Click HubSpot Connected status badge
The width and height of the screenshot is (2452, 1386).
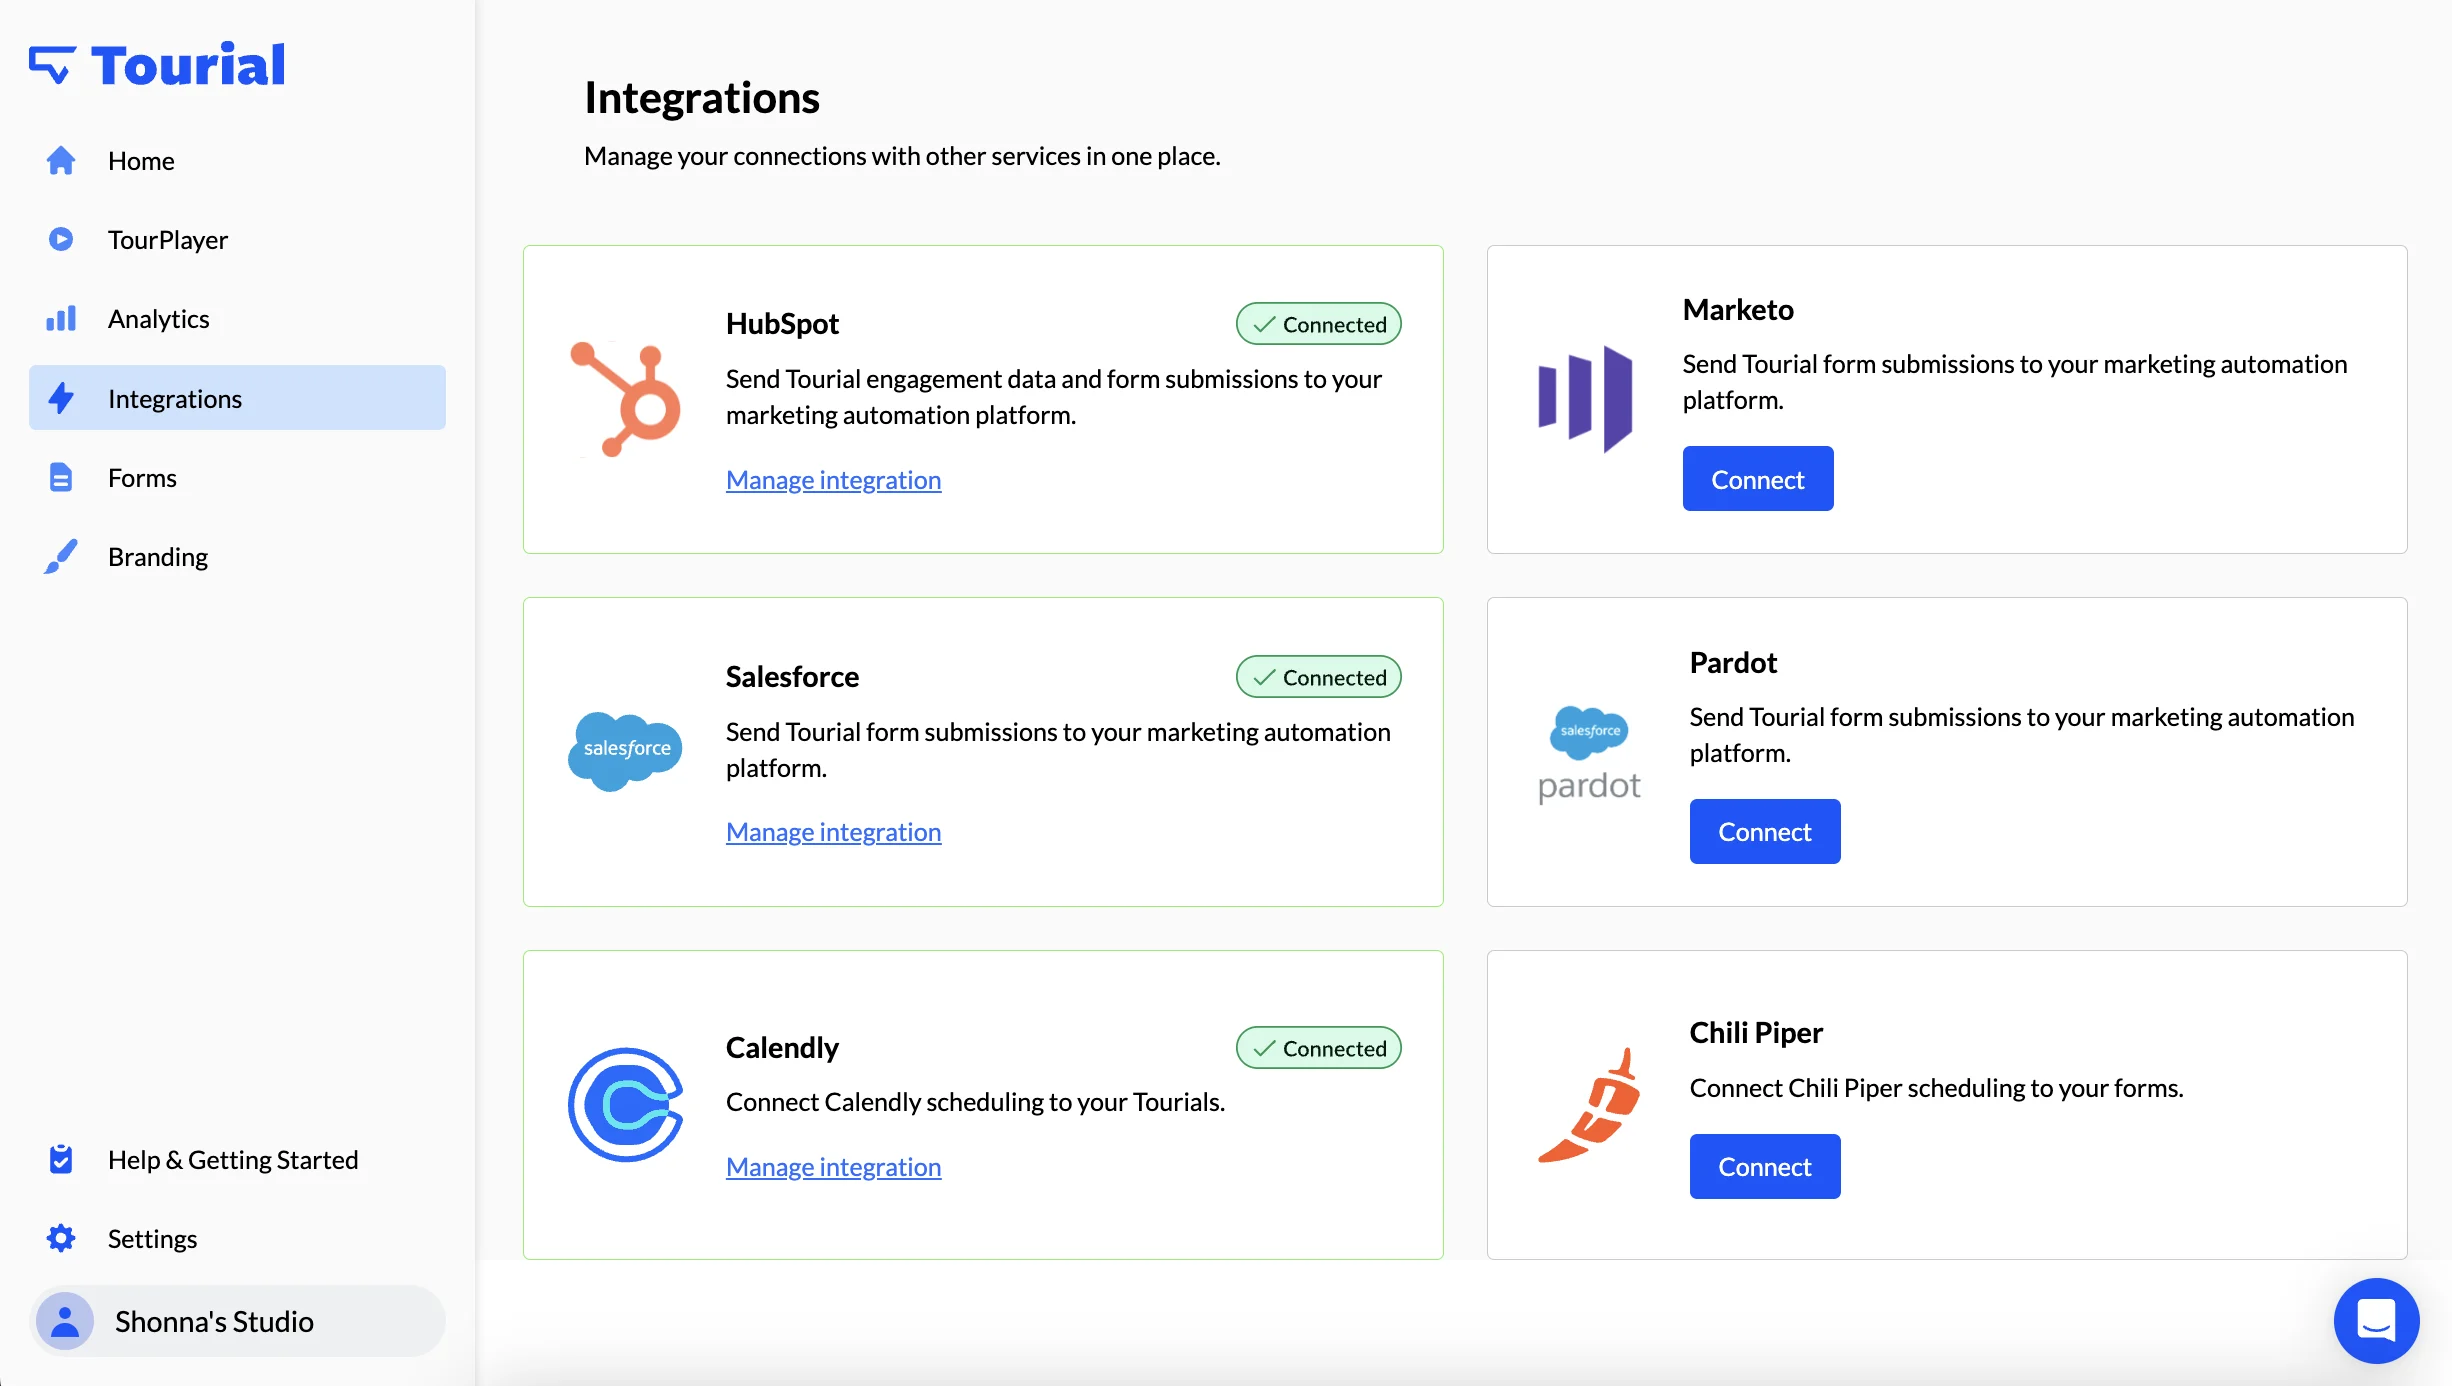[1318, 324]
